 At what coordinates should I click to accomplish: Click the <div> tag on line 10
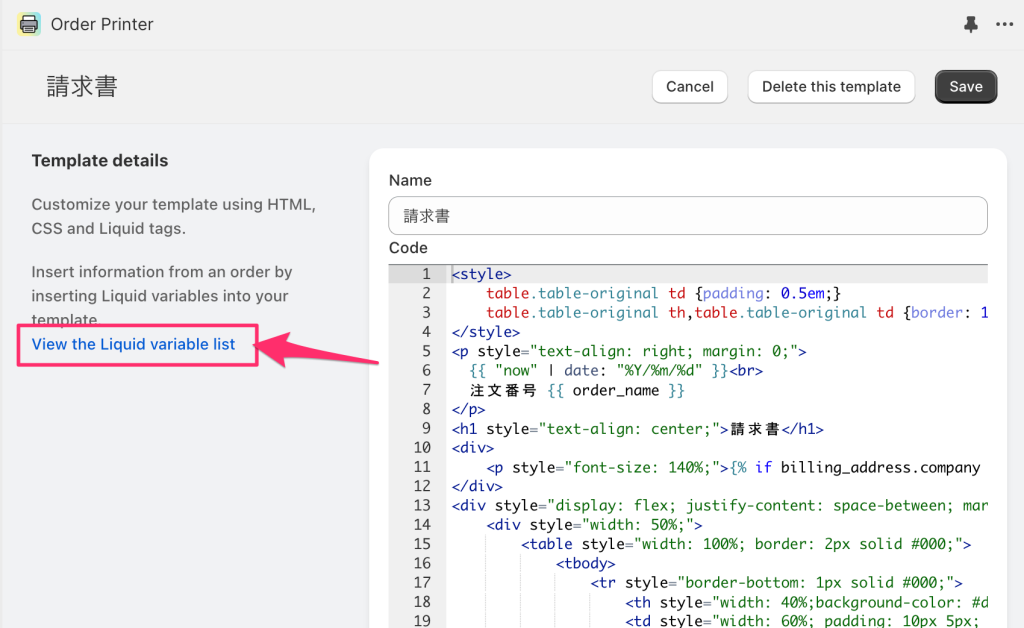pos(473,448)
